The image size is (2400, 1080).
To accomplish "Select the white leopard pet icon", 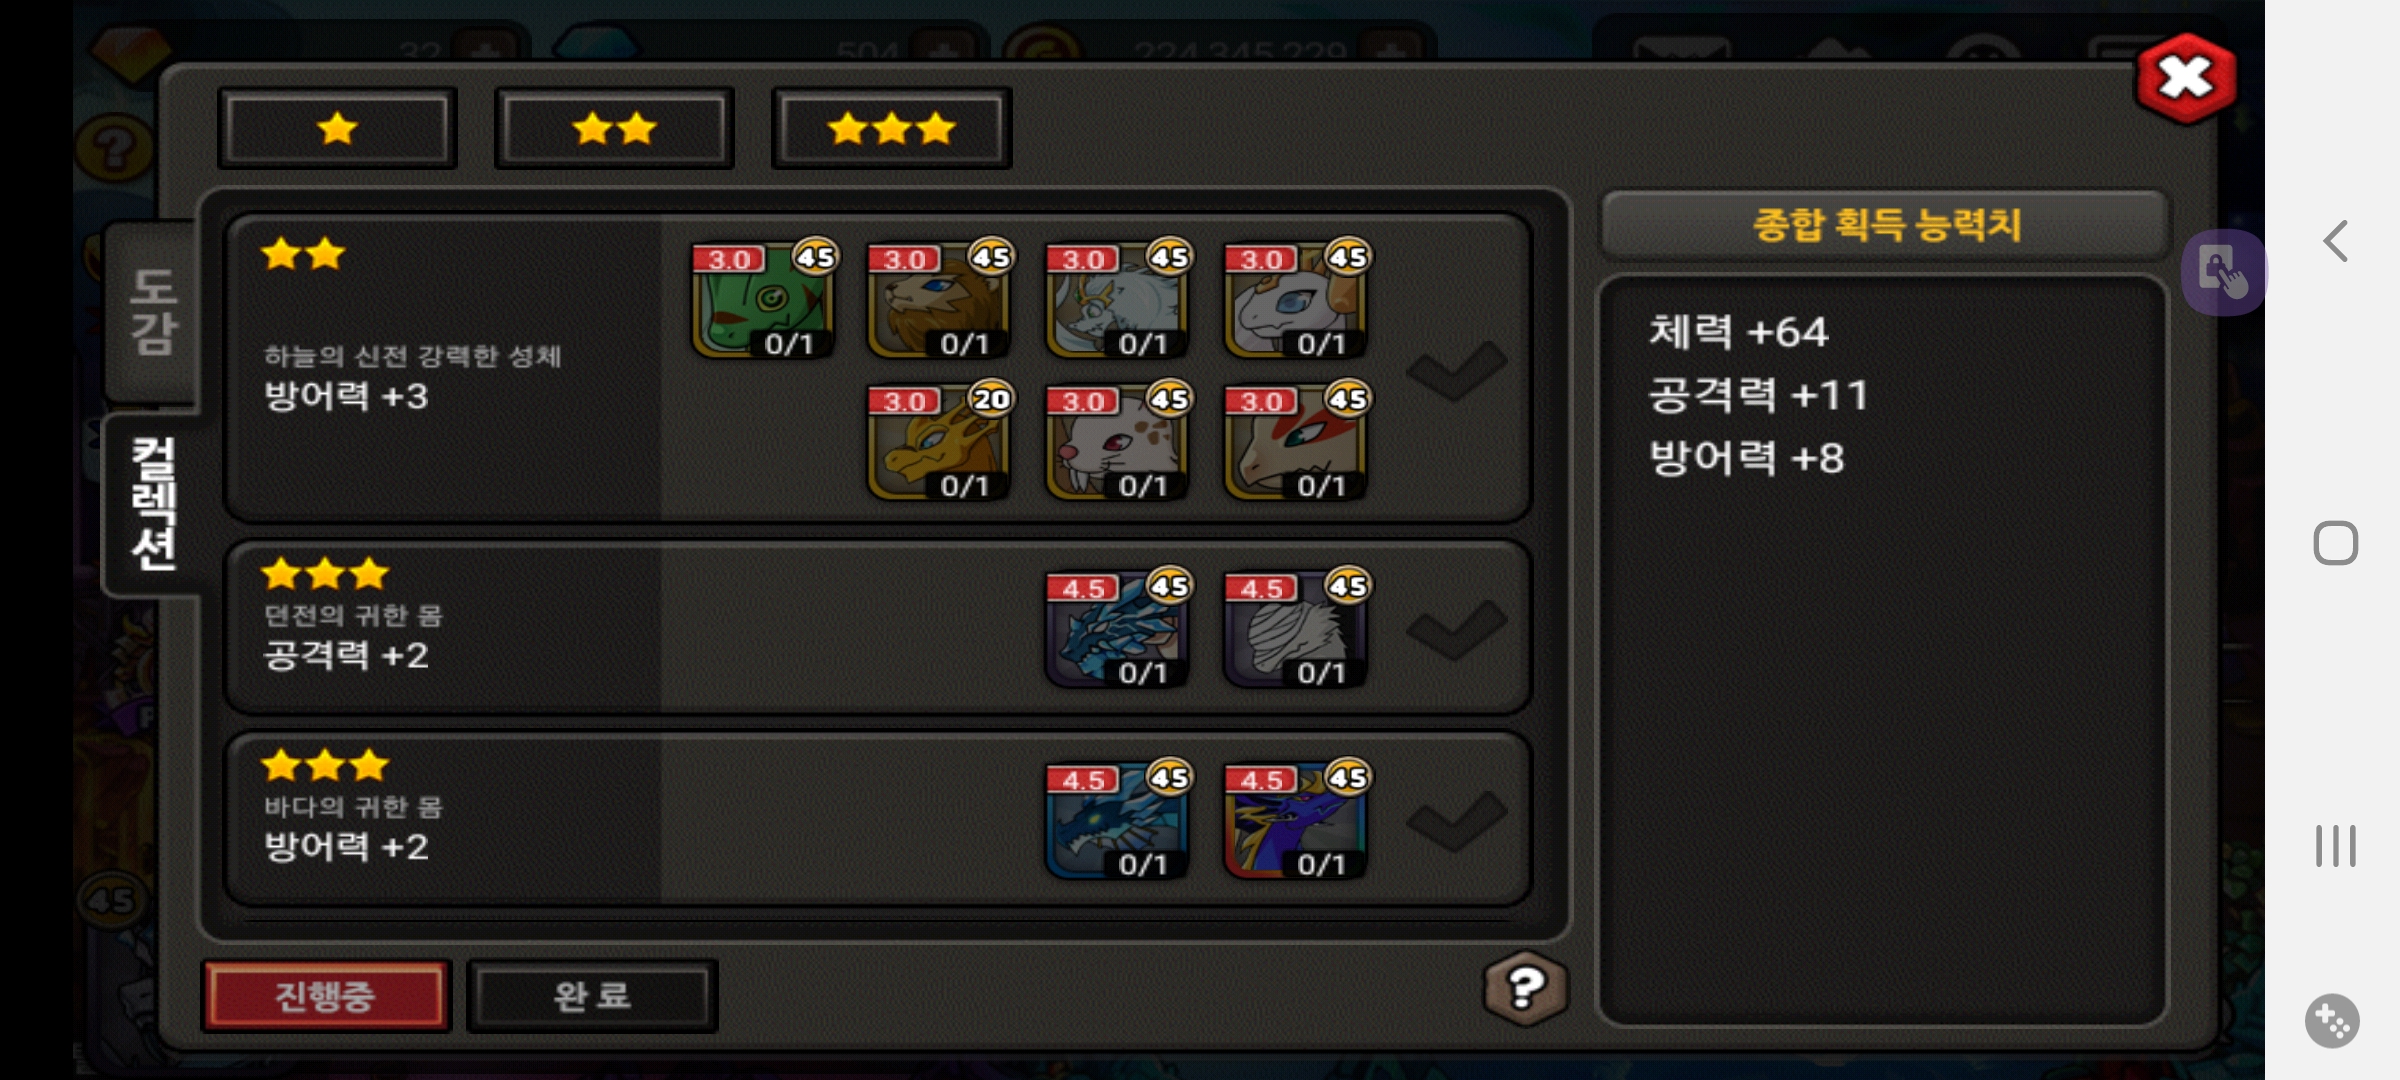I will [1117, 442].
